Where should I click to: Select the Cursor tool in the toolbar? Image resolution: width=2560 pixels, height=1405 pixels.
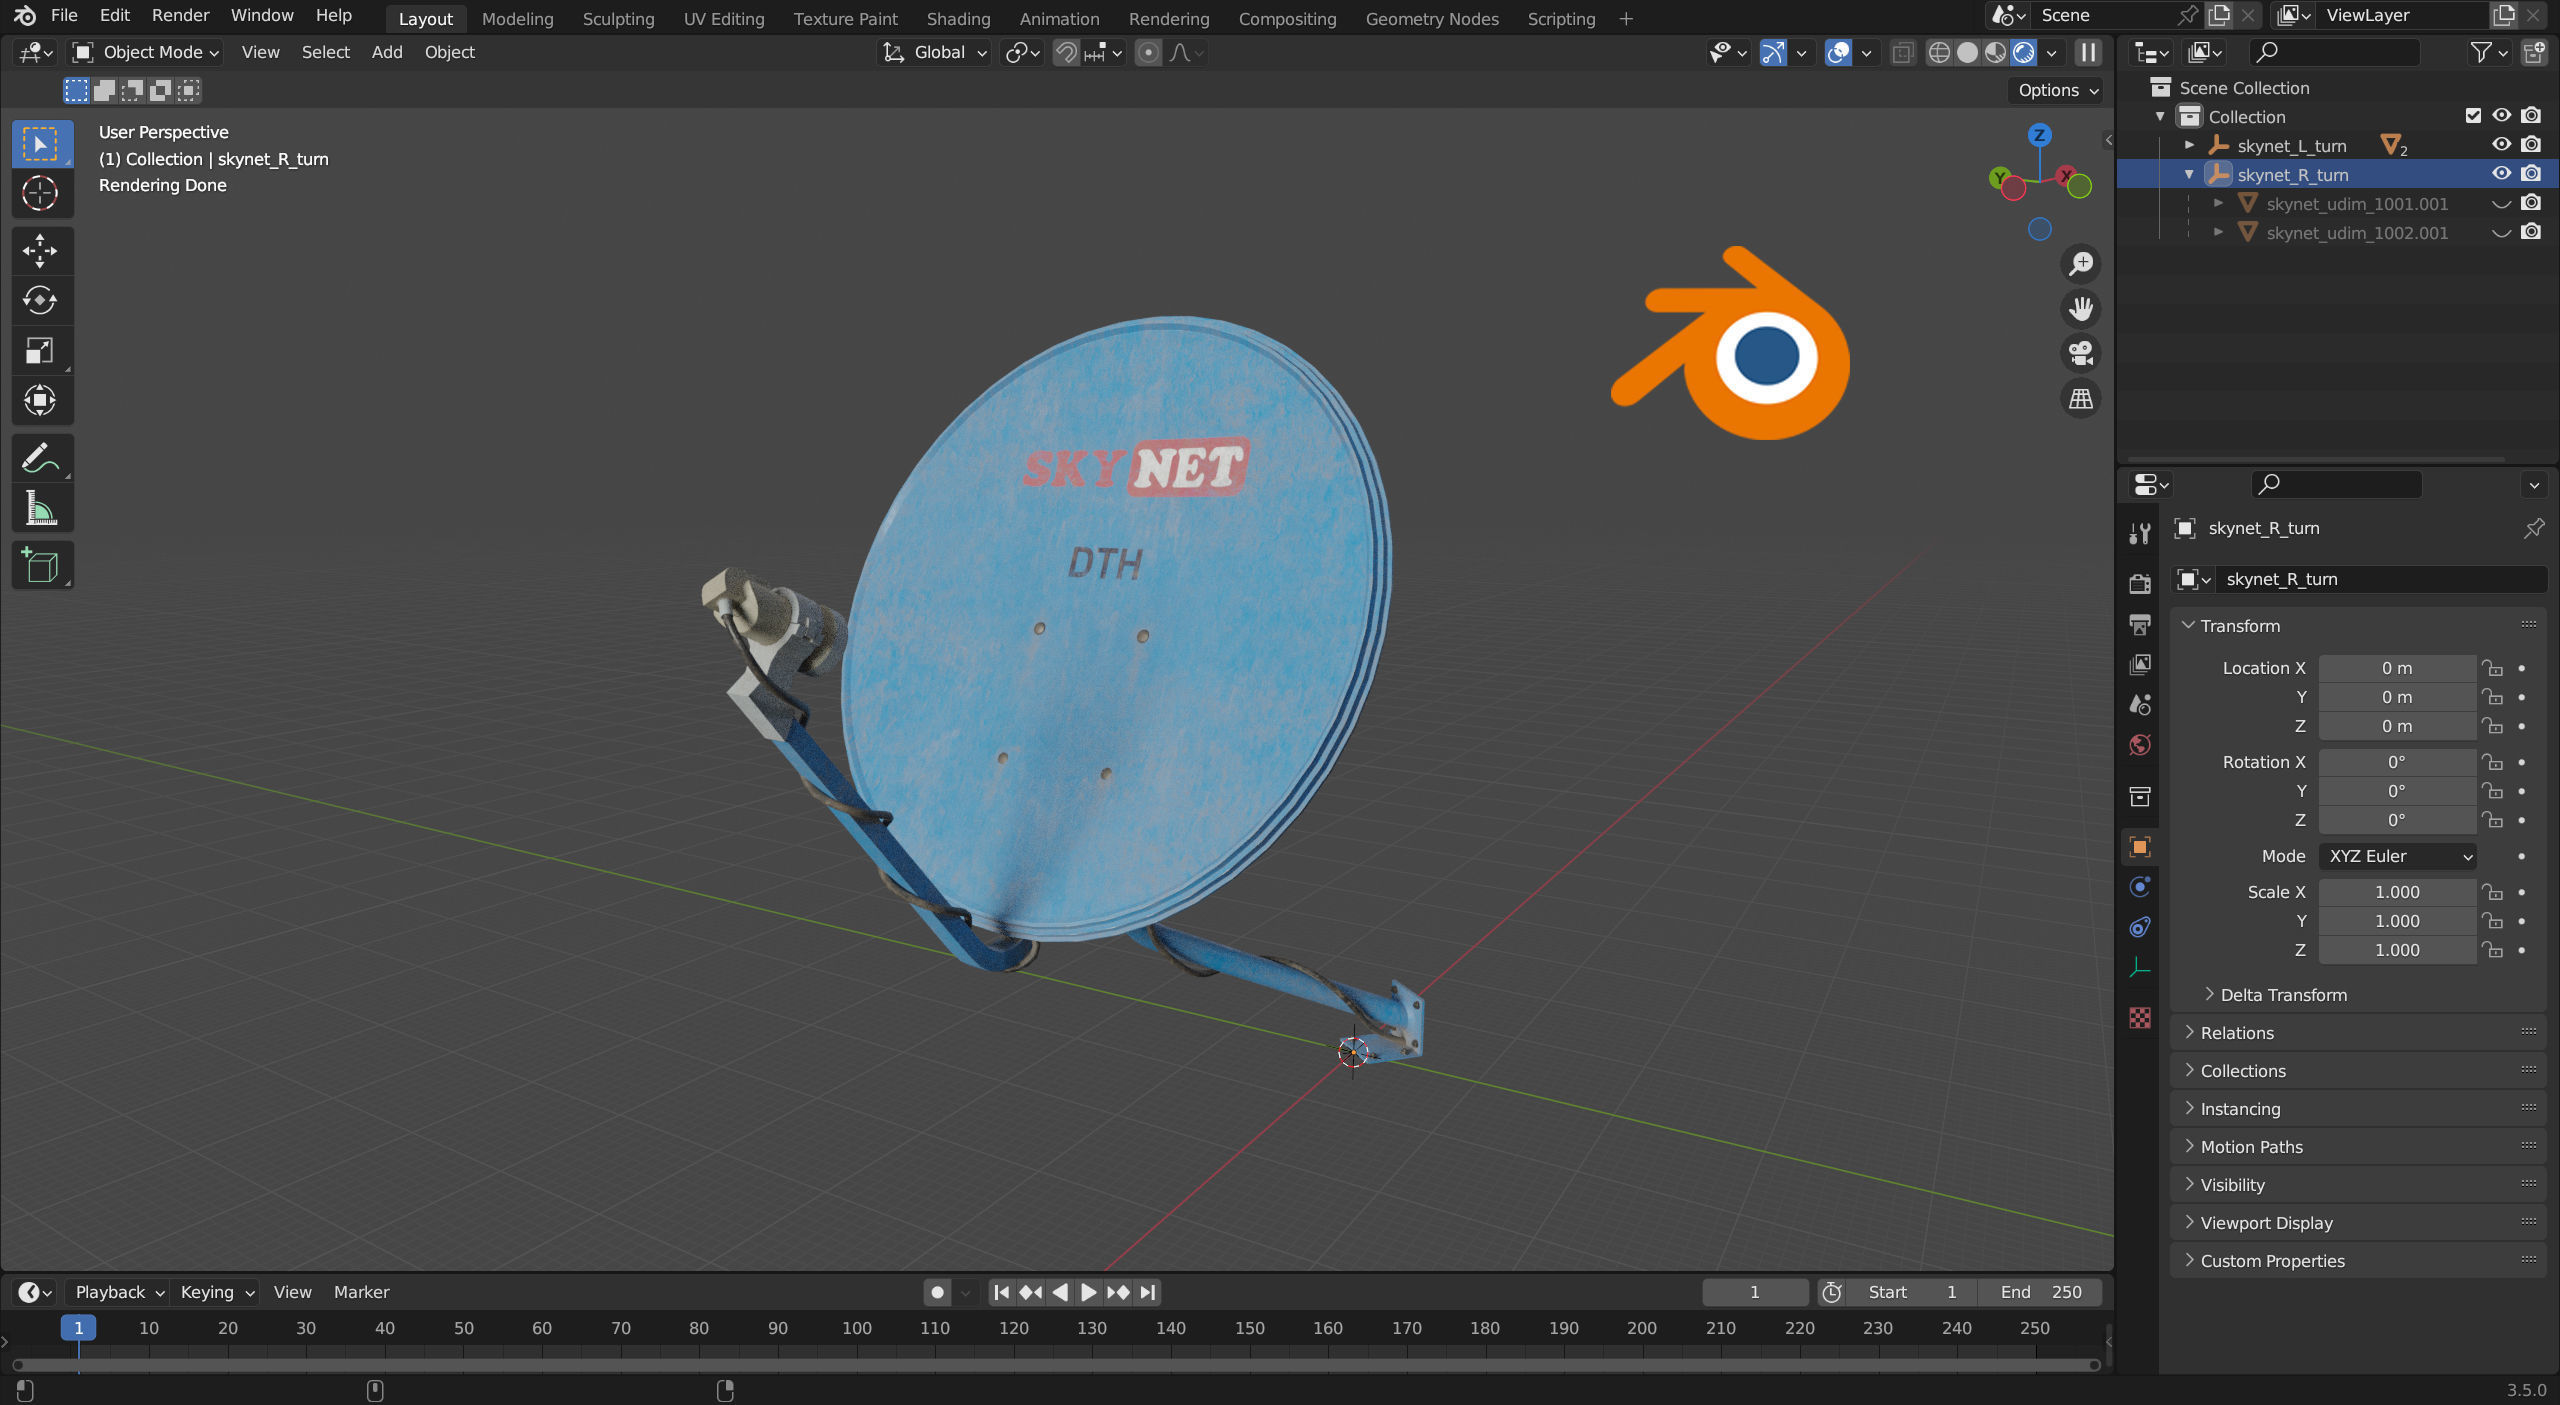41,194
